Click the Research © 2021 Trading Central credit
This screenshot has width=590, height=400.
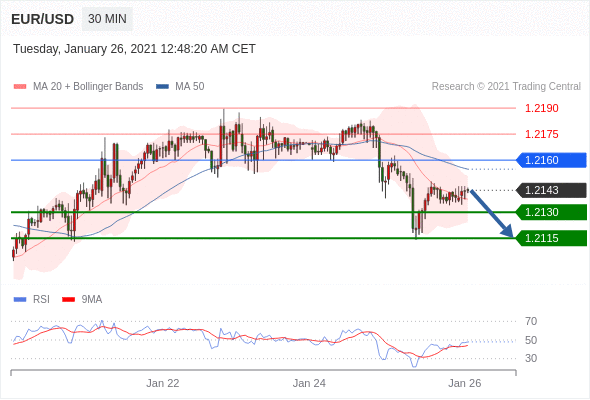click(506, 87)
